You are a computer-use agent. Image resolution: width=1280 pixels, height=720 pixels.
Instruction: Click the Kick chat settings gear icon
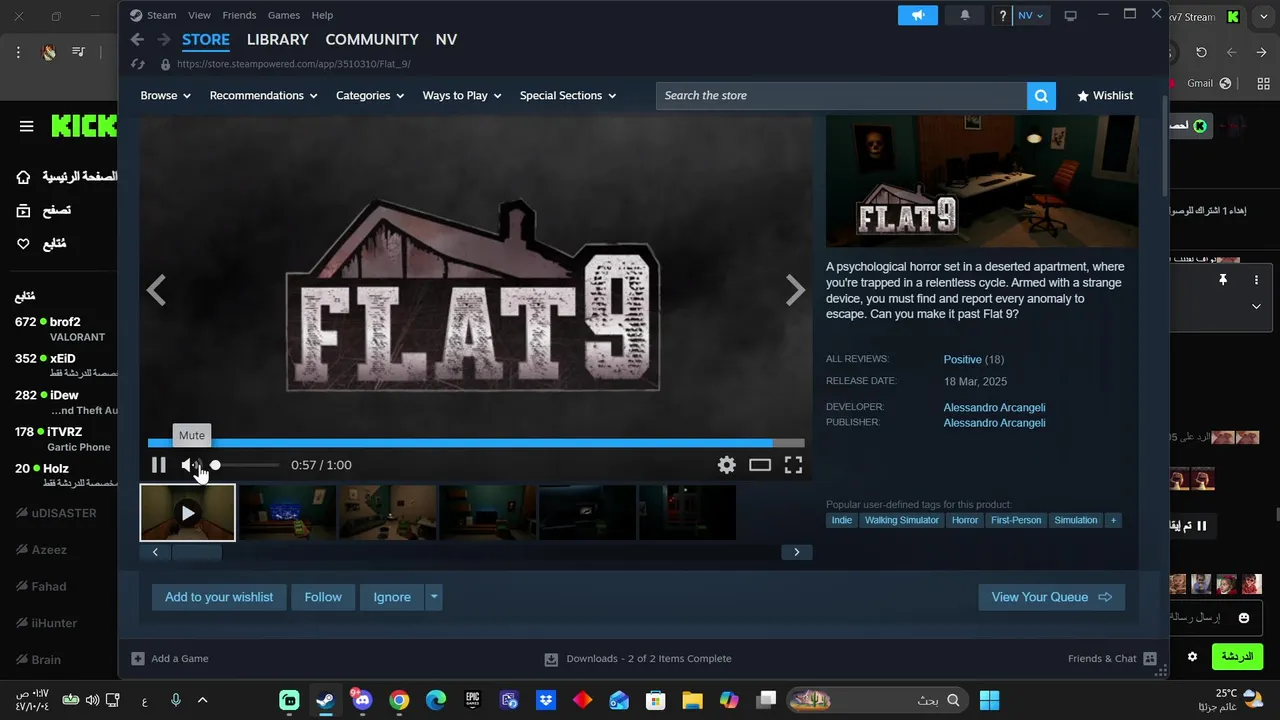(1192, 657)
